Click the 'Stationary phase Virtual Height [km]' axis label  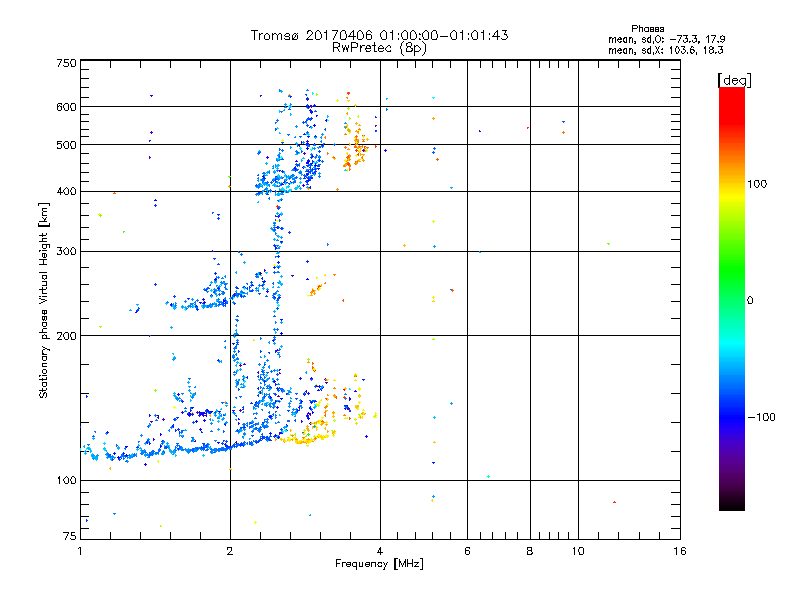coord(44,301)
